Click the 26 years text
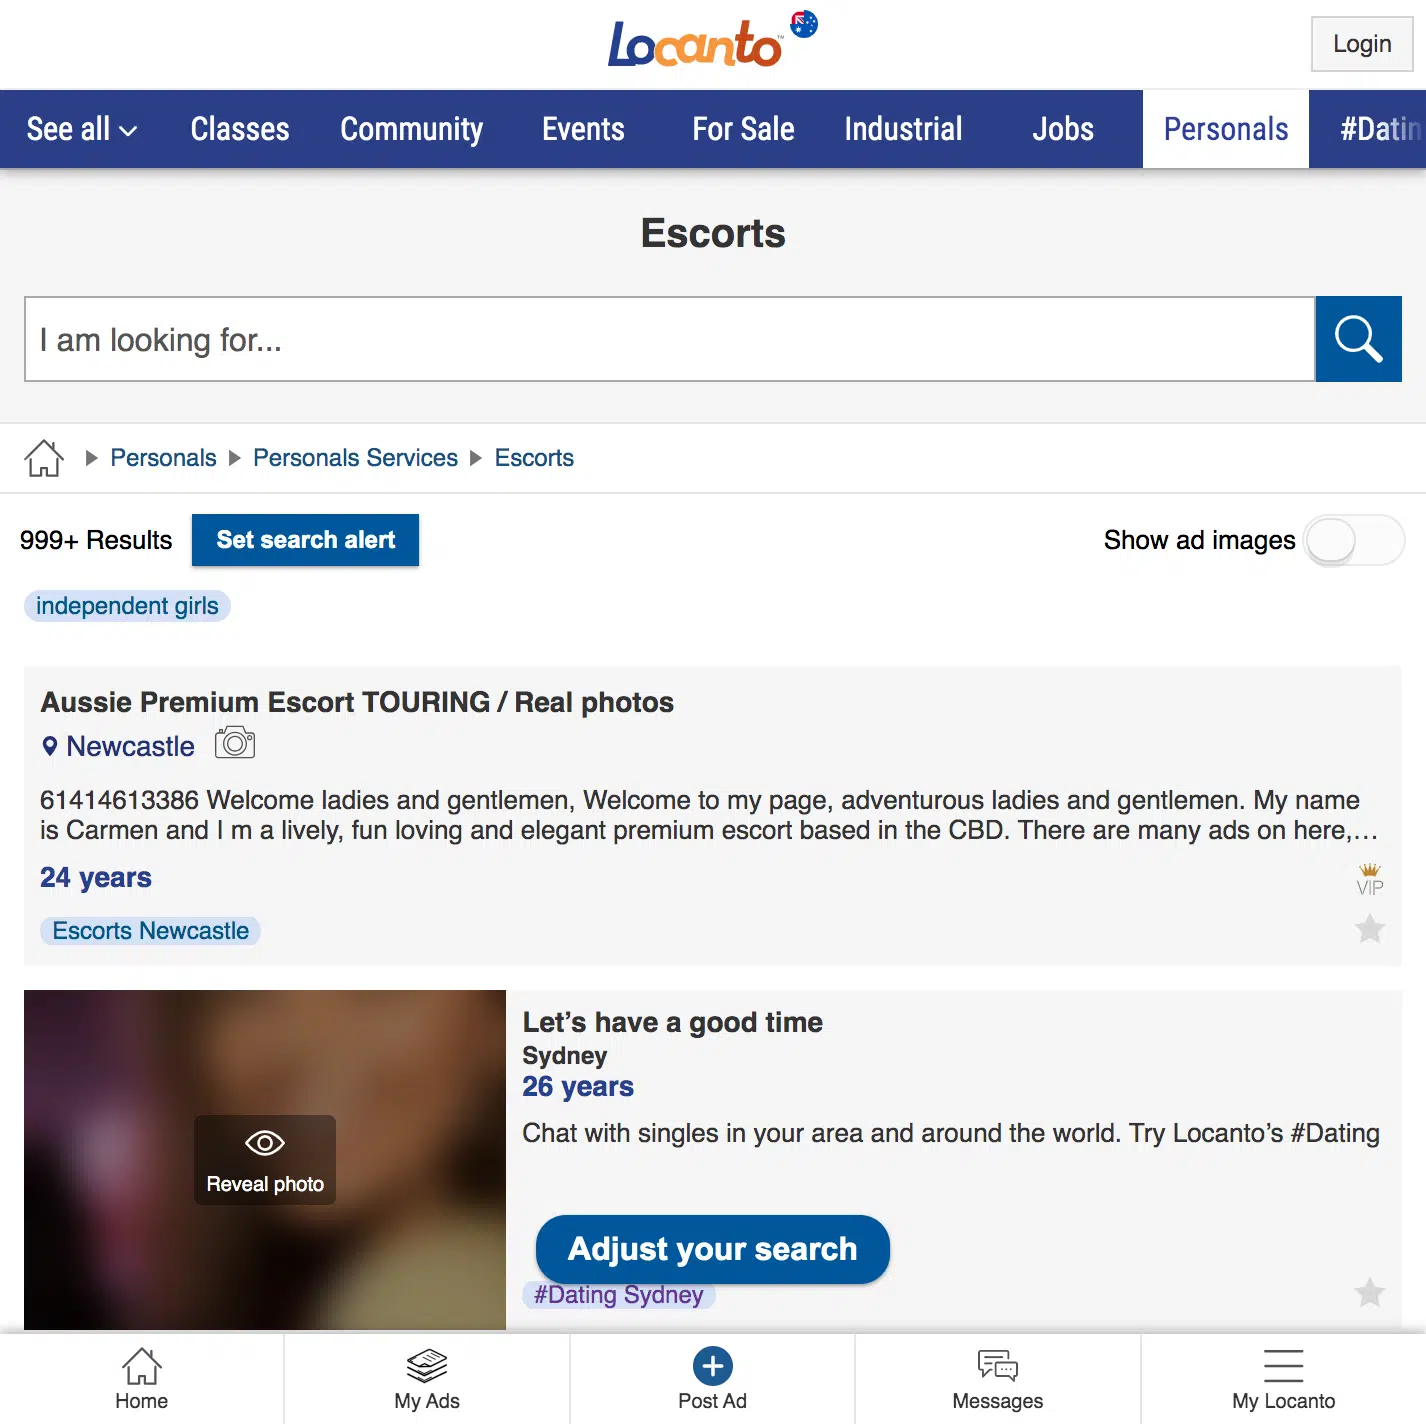The height and width of the screenshot is (1424, 1426). 578,1086
